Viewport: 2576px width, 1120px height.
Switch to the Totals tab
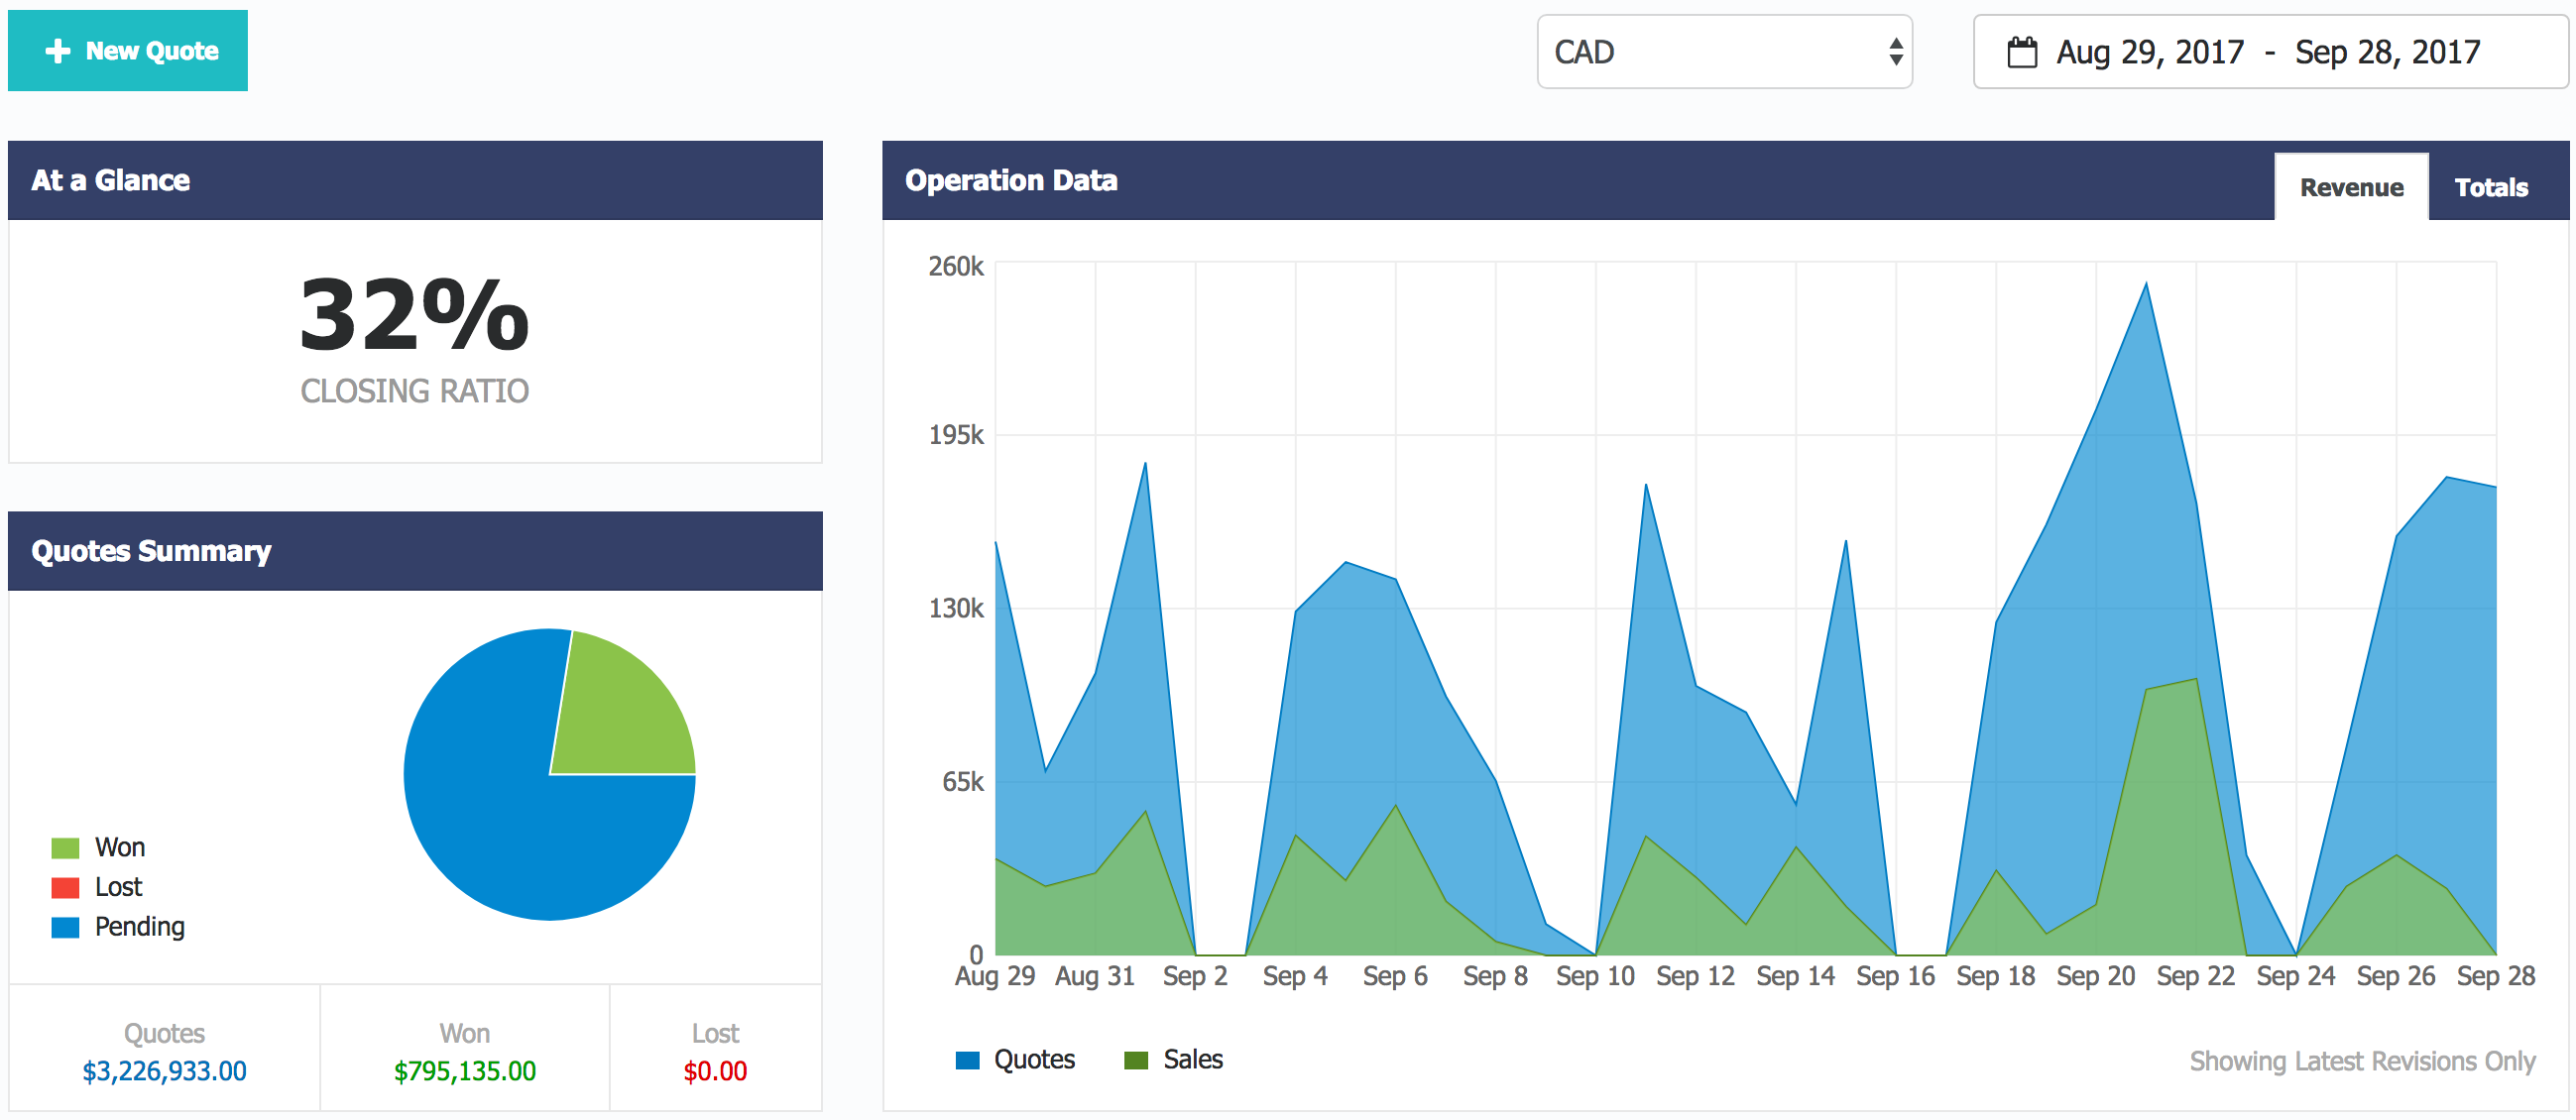click(2489, 187)
